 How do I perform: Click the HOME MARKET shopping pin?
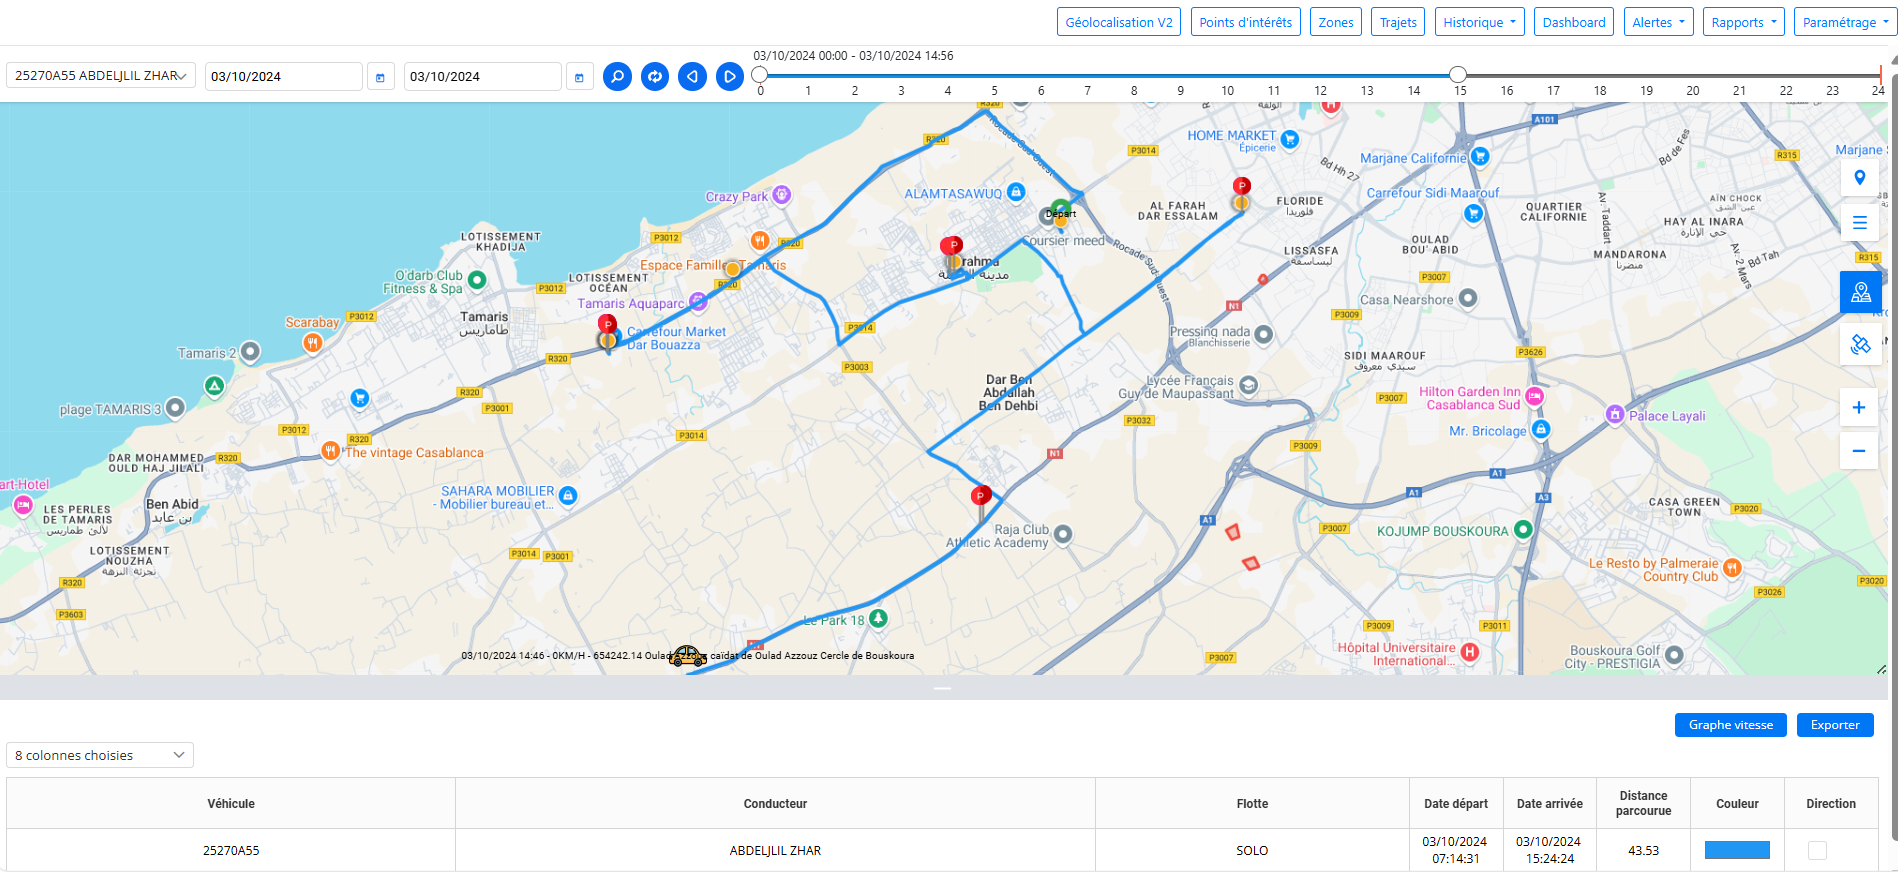[x=1290, y=139]
